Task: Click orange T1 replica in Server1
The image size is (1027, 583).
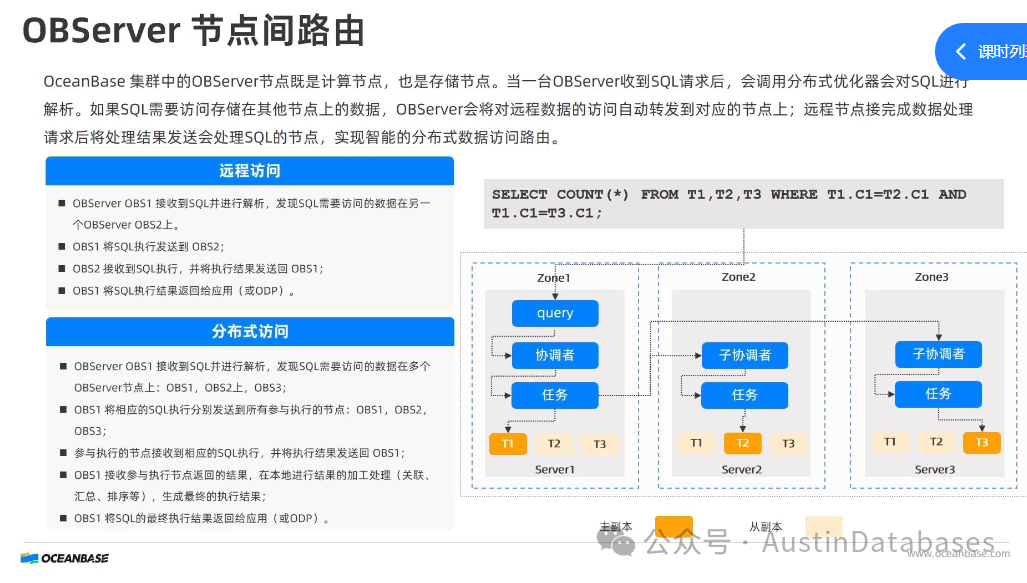Action: [508, 443]
